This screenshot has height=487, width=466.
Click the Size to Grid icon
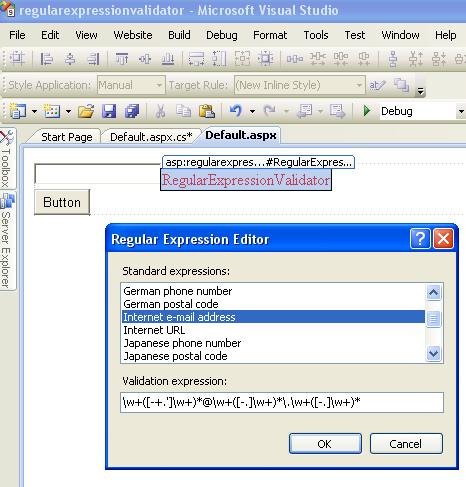(265, 59)
